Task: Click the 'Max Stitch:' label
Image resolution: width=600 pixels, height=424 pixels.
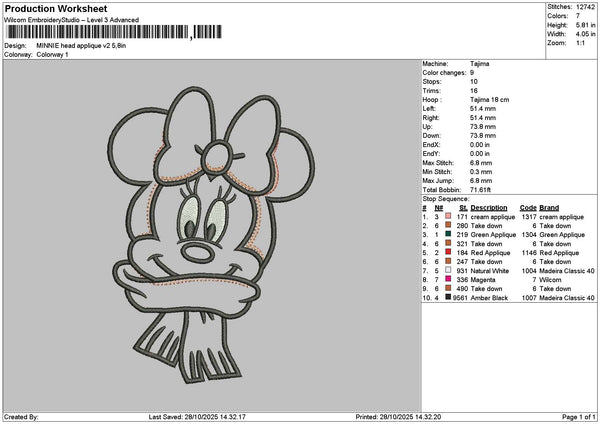Action: (x=437, y=163)
